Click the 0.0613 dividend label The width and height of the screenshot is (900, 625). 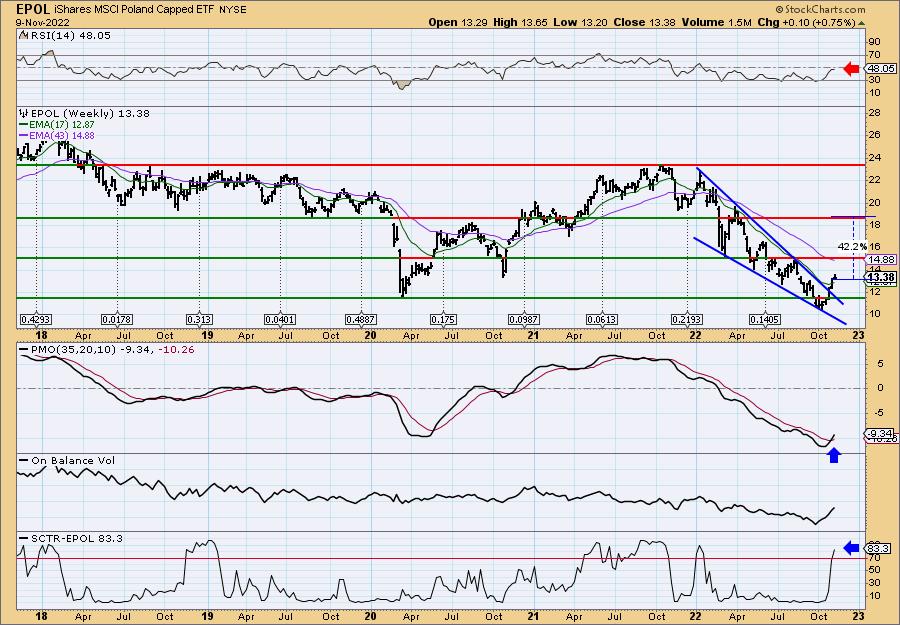(x=602, y=320)
